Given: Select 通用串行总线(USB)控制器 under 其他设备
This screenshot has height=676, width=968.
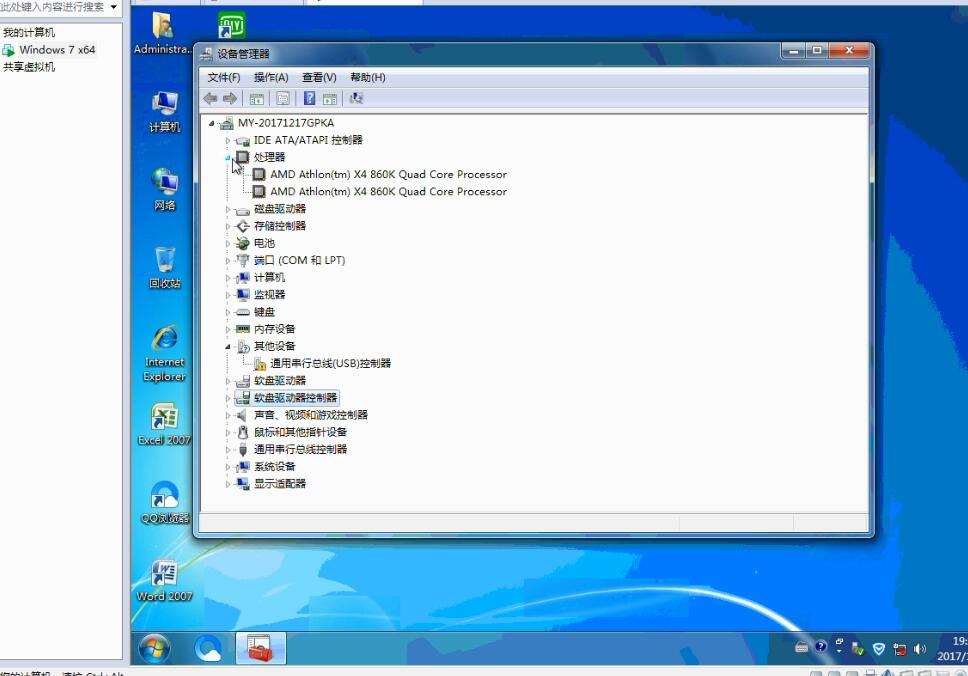Looking at the screenshot, I should tap(330, 364).
